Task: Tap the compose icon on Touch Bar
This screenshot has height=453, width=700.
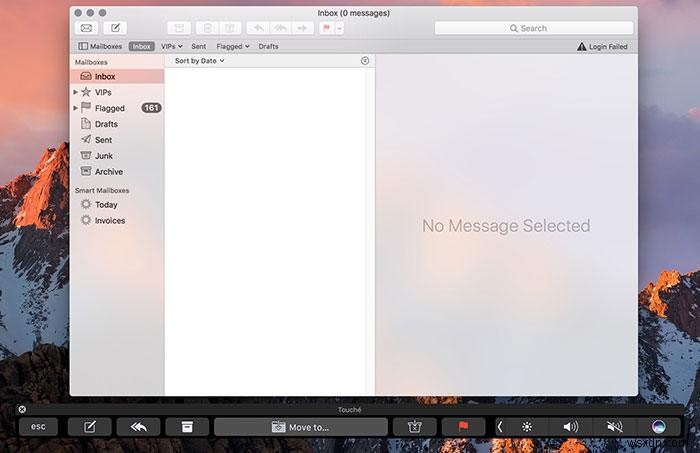Action: point(90,427)
